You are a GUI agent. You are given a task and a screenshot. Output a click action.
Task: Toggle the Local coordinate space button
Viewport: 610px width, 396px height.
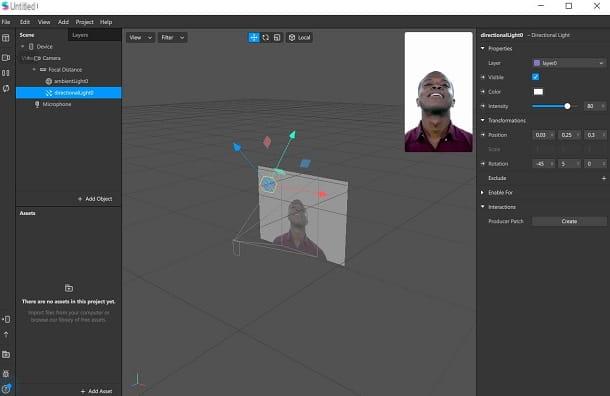(x=299, y=37)
